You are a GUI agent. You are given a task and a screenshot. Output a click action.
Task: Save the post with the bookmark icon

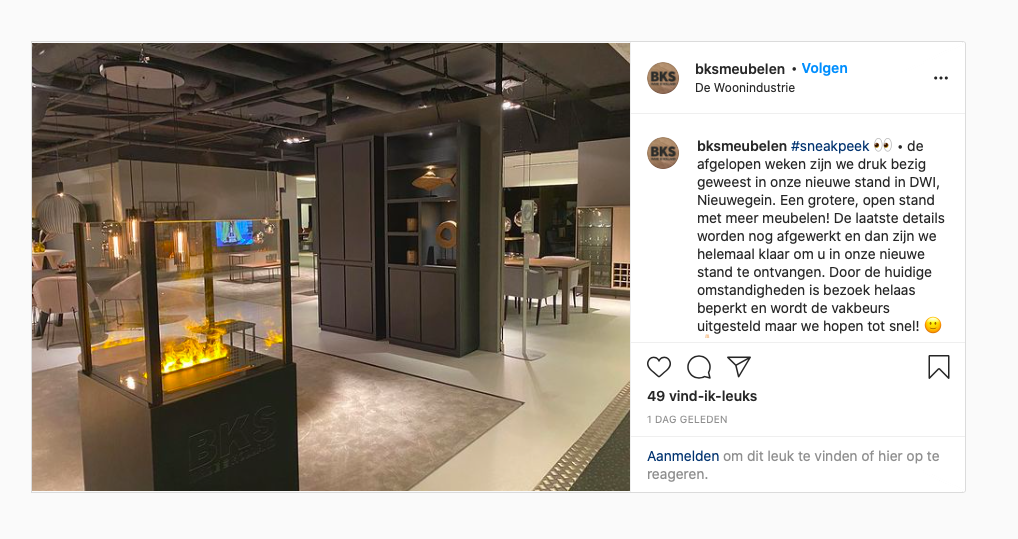click(x=939, y=367)
